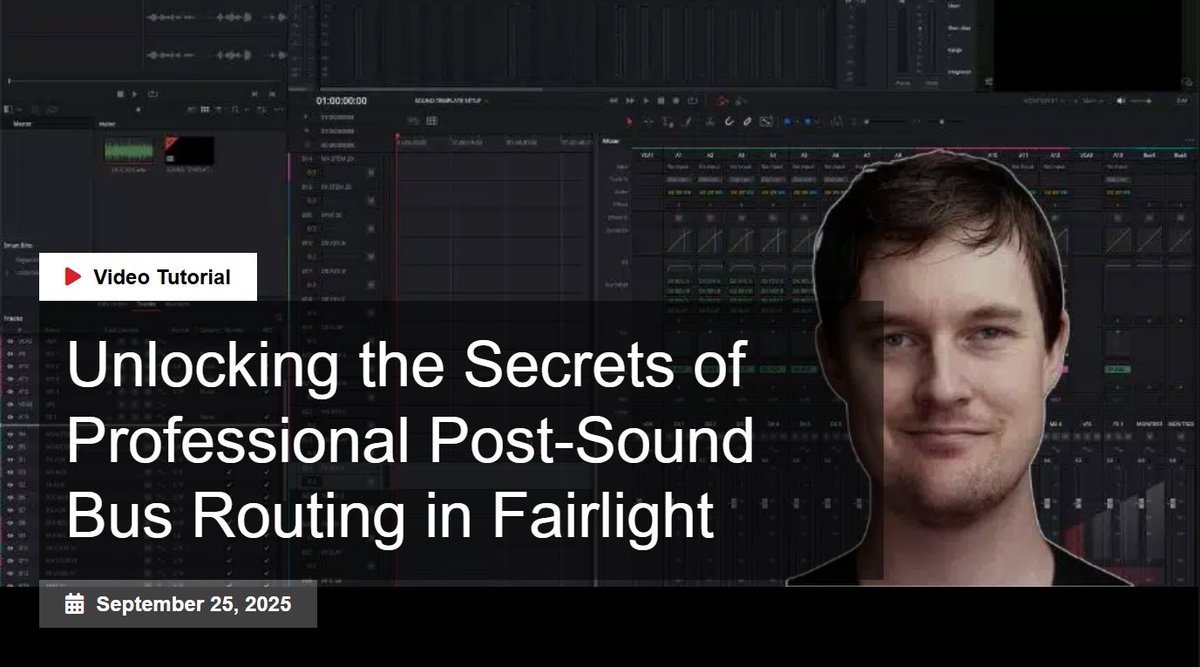Activate the pencil editing tool

(x=747, y=122)
